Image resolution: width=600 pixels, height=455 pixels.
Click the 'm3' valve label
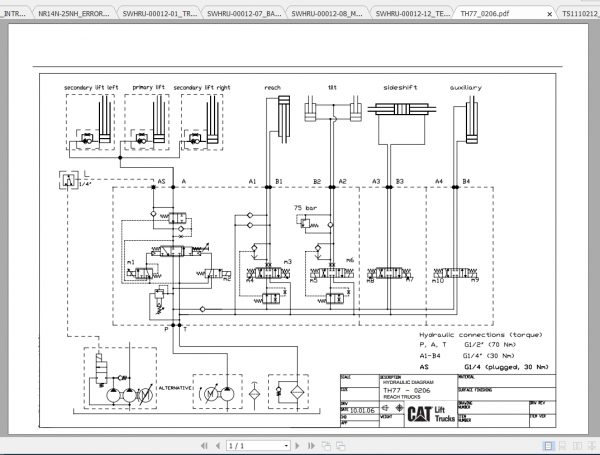click(x=288, y=262)
